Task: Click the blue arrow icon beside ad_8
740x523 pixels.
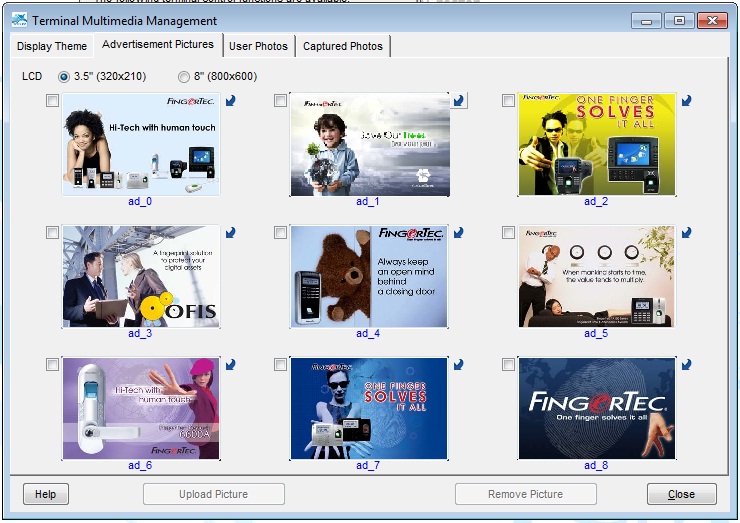Action: pos(686,365)
